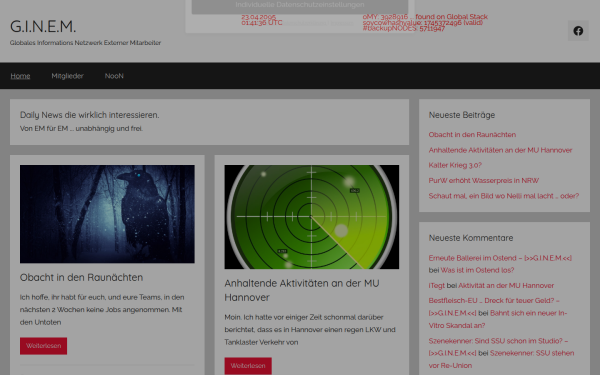The width and height of the screenshot is (600, 375).
Task: Click the Neueste Kommentare heading
Action: (471, 238)
